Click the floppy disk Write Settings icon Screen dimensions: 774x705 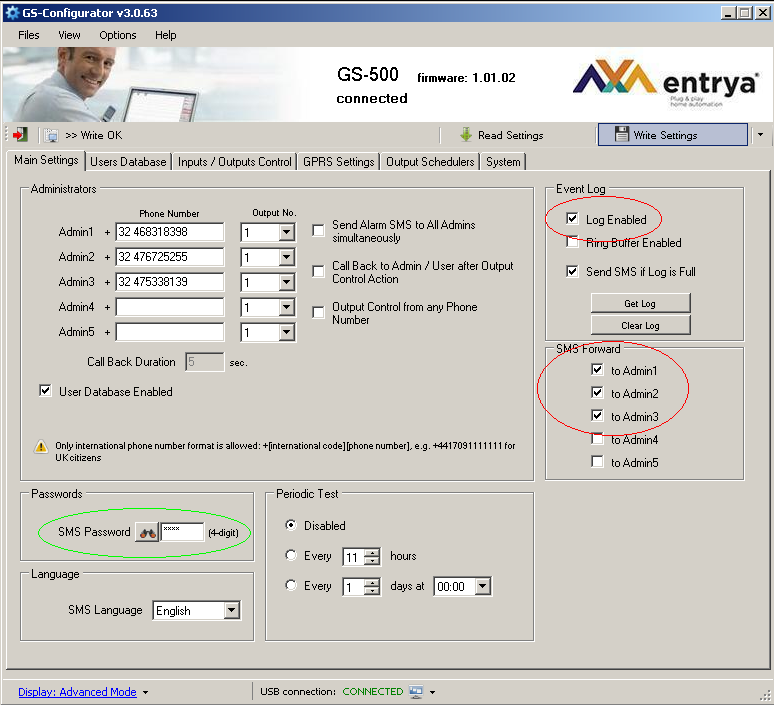[x=622, y=134]
